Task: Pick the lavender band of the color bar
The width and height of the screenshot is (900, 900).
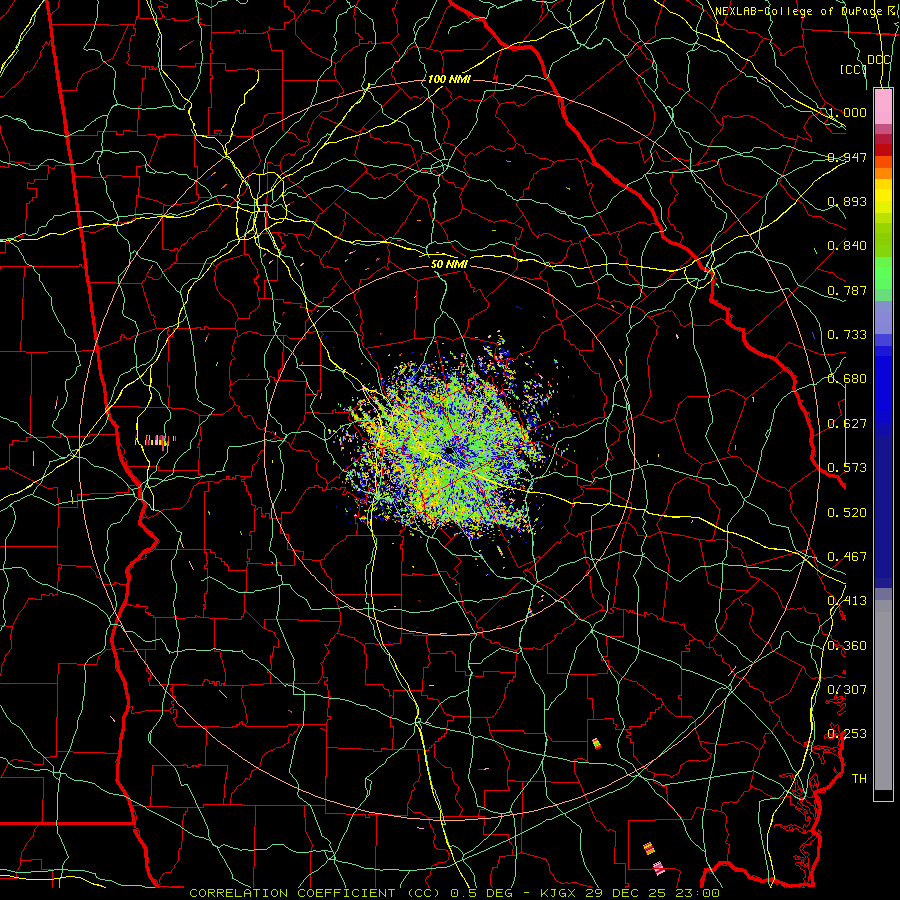Action: (x=883, y=317)
